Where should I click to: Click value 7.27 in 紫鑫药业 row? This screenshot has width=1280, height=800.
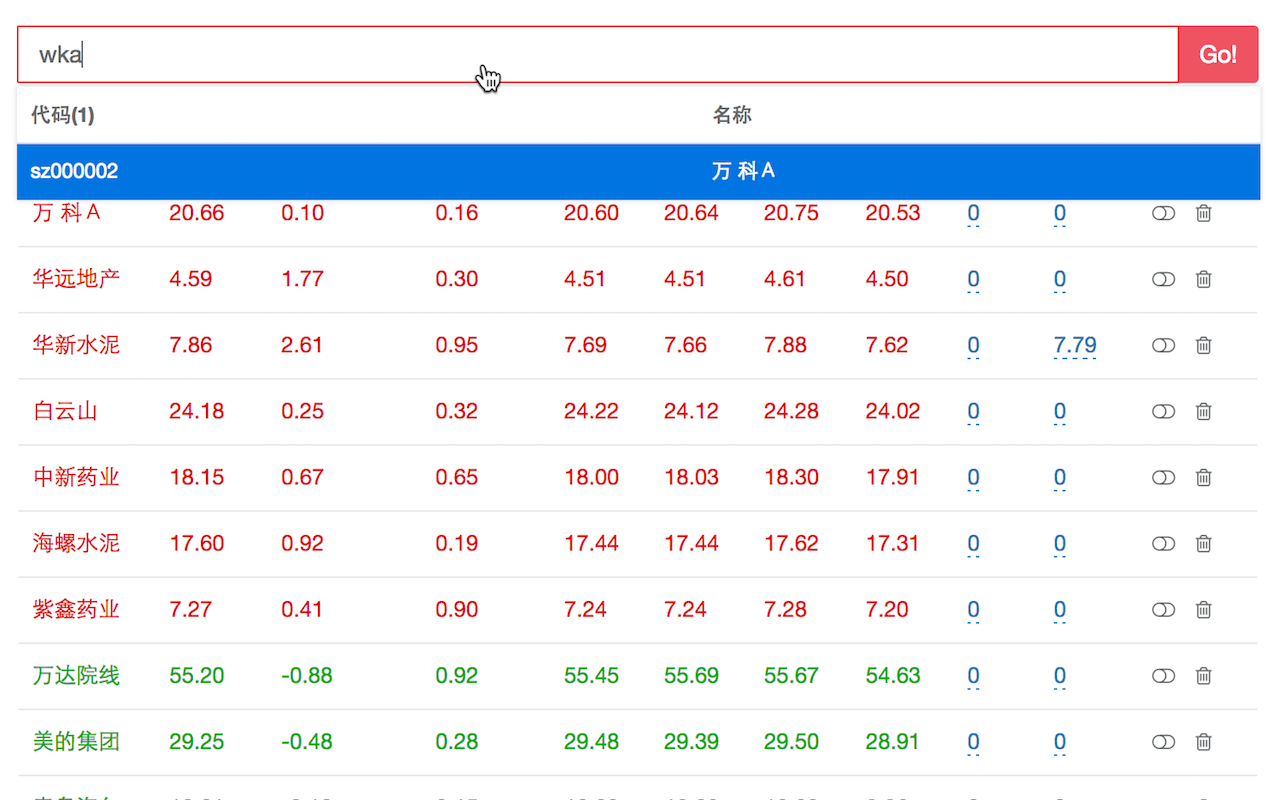point(191,609)
